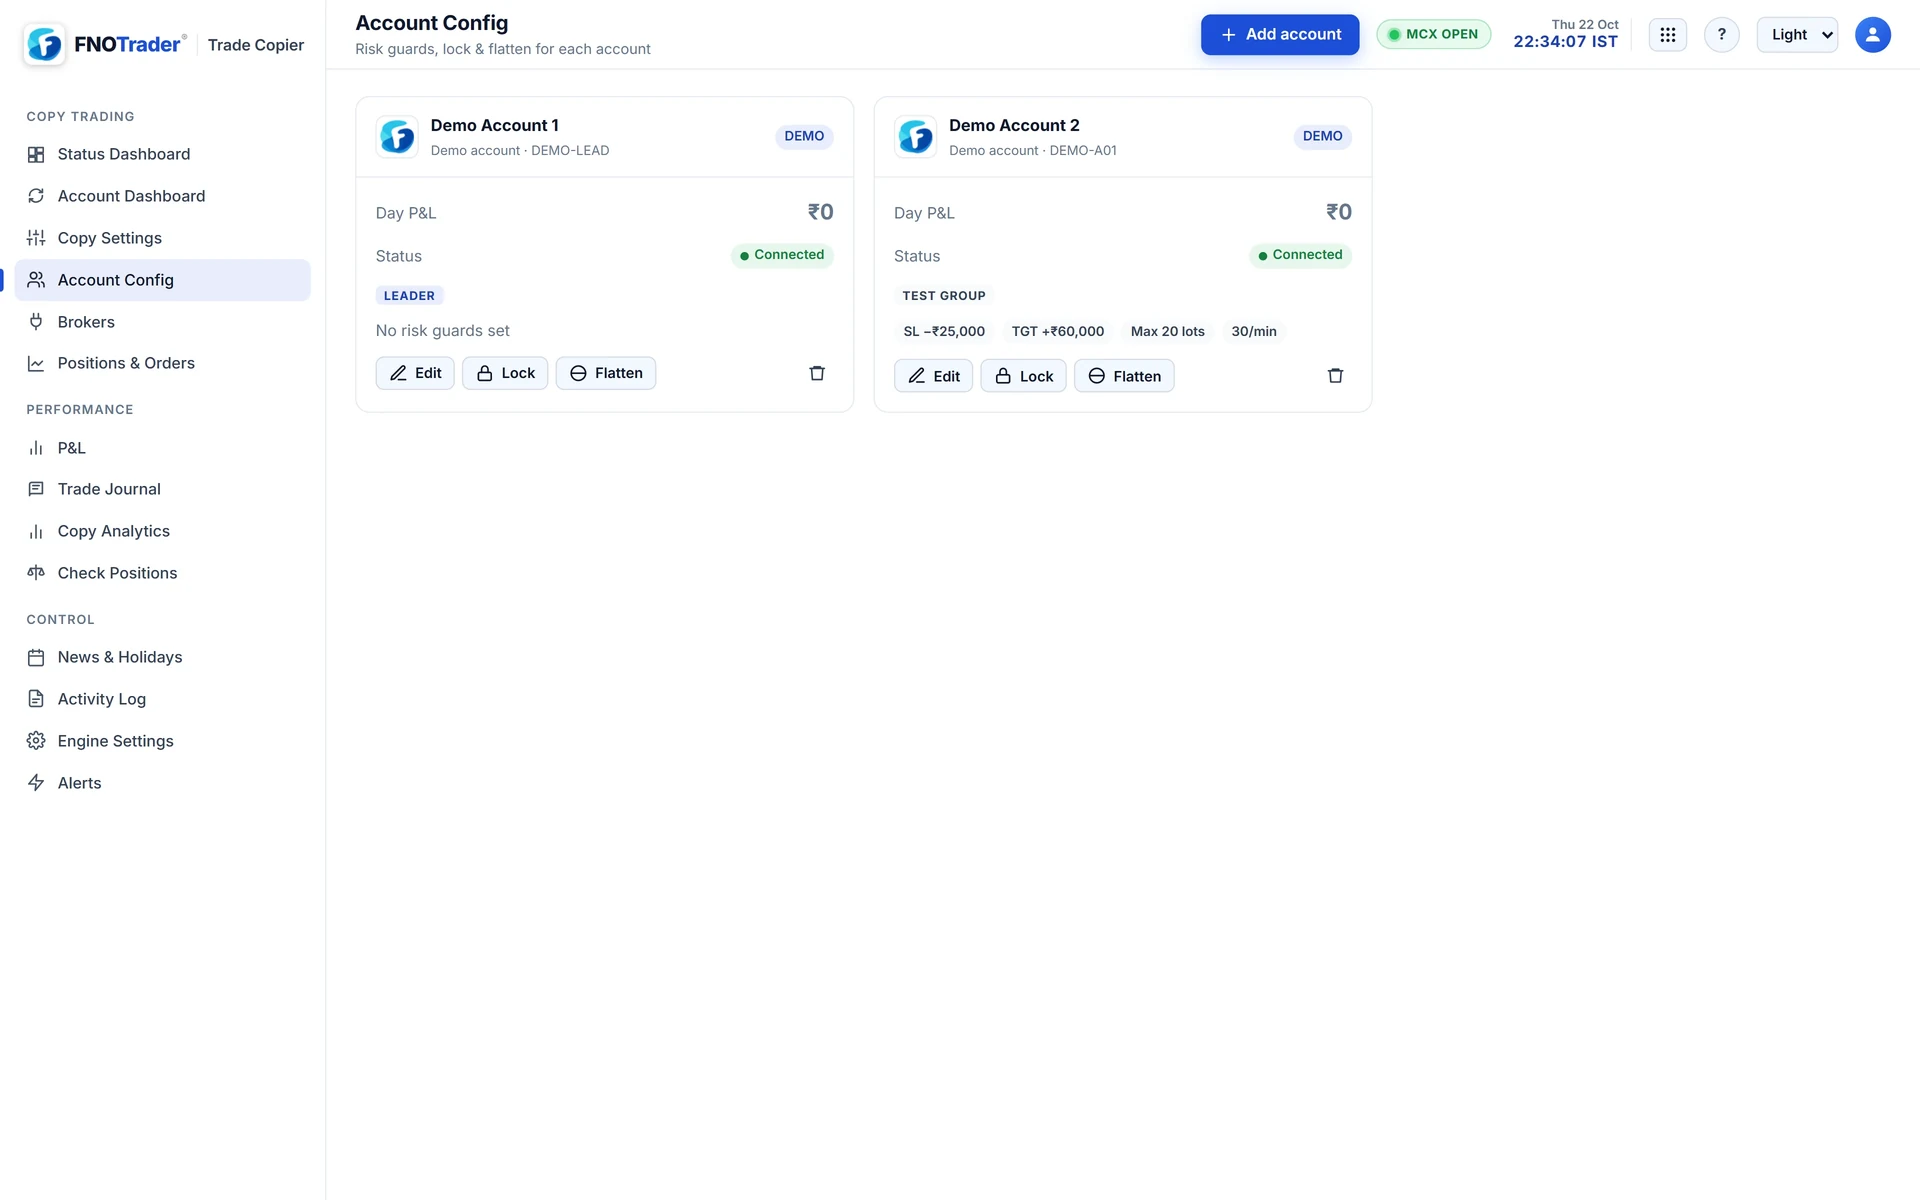Click the Account Dashboard refresh icon
This screenshot has width=1920, height=1200.
pos(36,196)
